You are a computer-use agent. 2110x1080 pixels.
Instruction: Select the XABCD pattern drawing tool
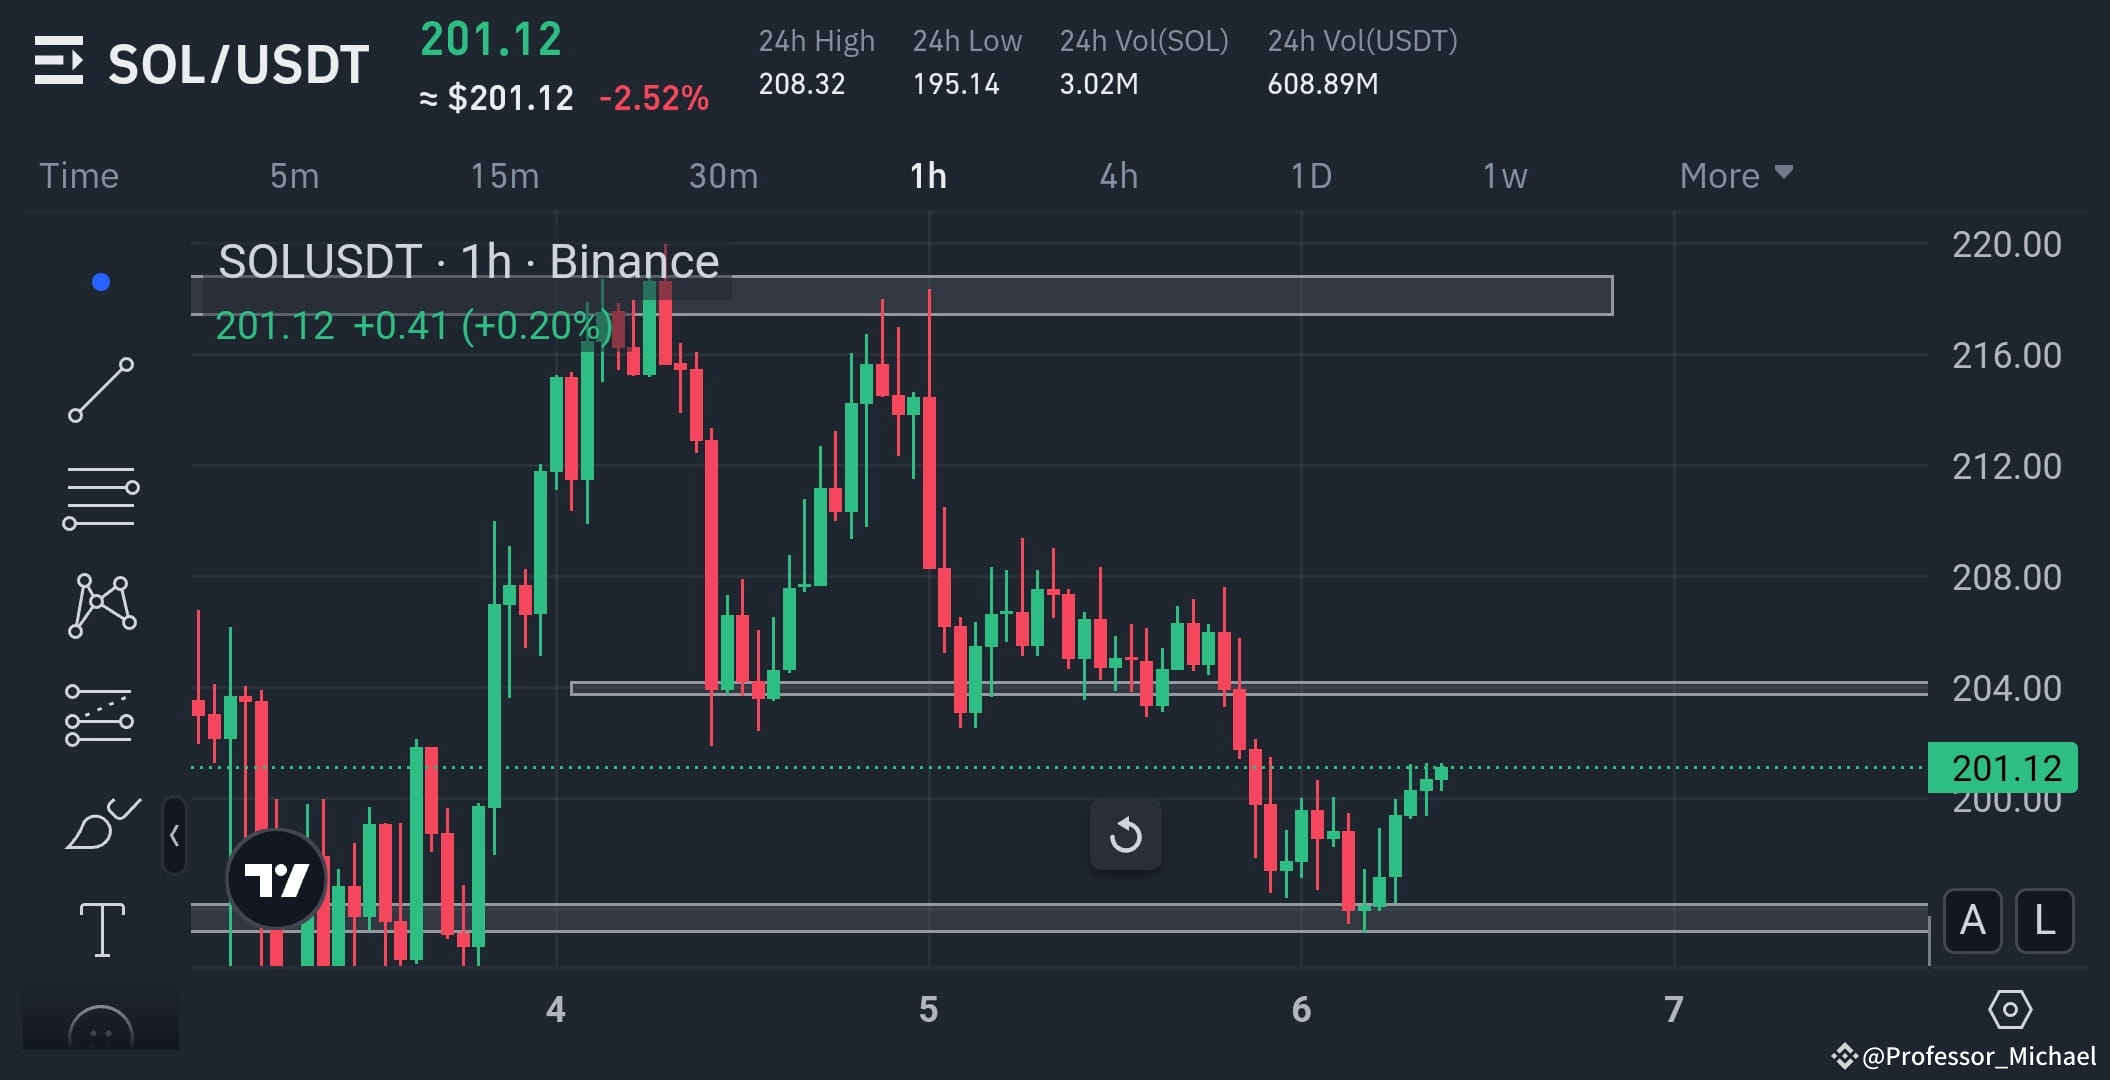coord(103,604)
